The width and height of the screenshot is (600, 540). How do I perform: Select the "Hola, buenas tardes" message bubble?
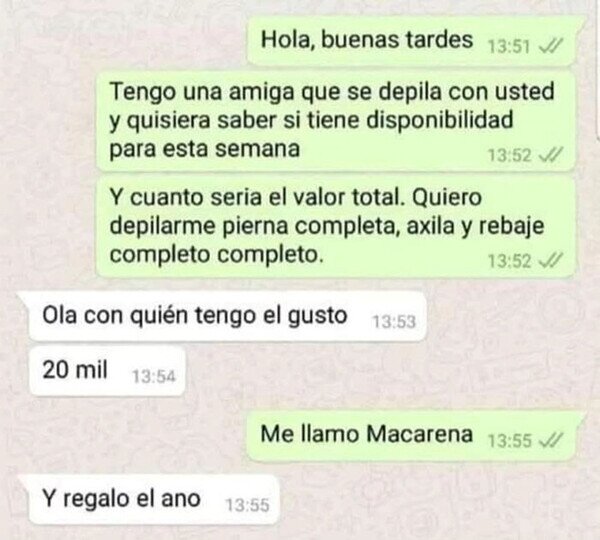click(x=412, y=41)
